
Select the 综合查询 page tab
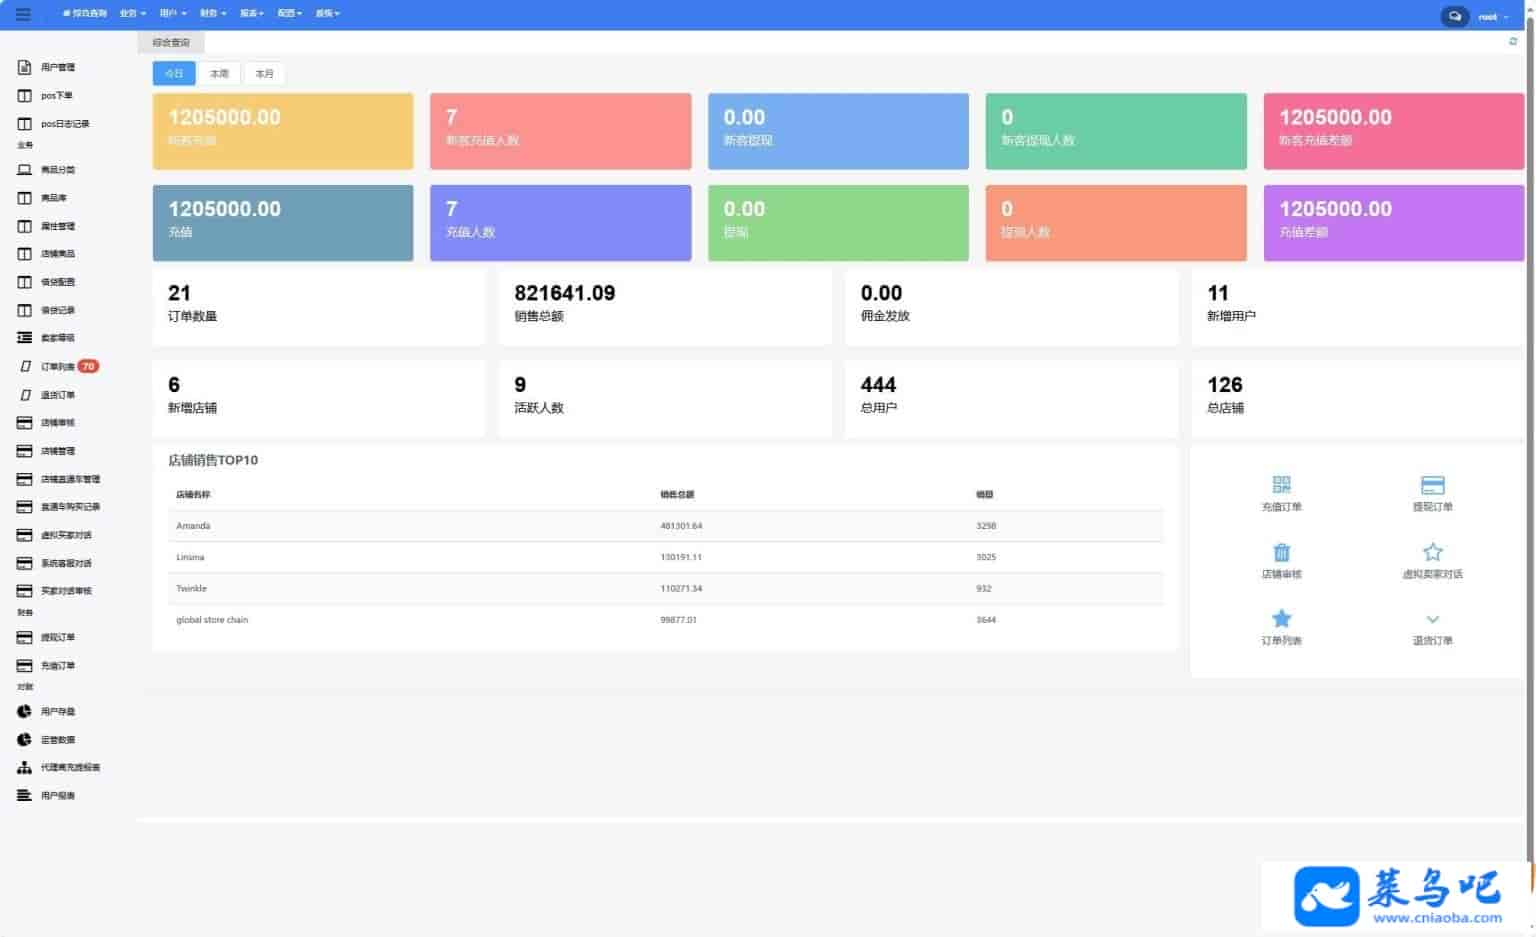pyautogui.click(x=171, y=42)
